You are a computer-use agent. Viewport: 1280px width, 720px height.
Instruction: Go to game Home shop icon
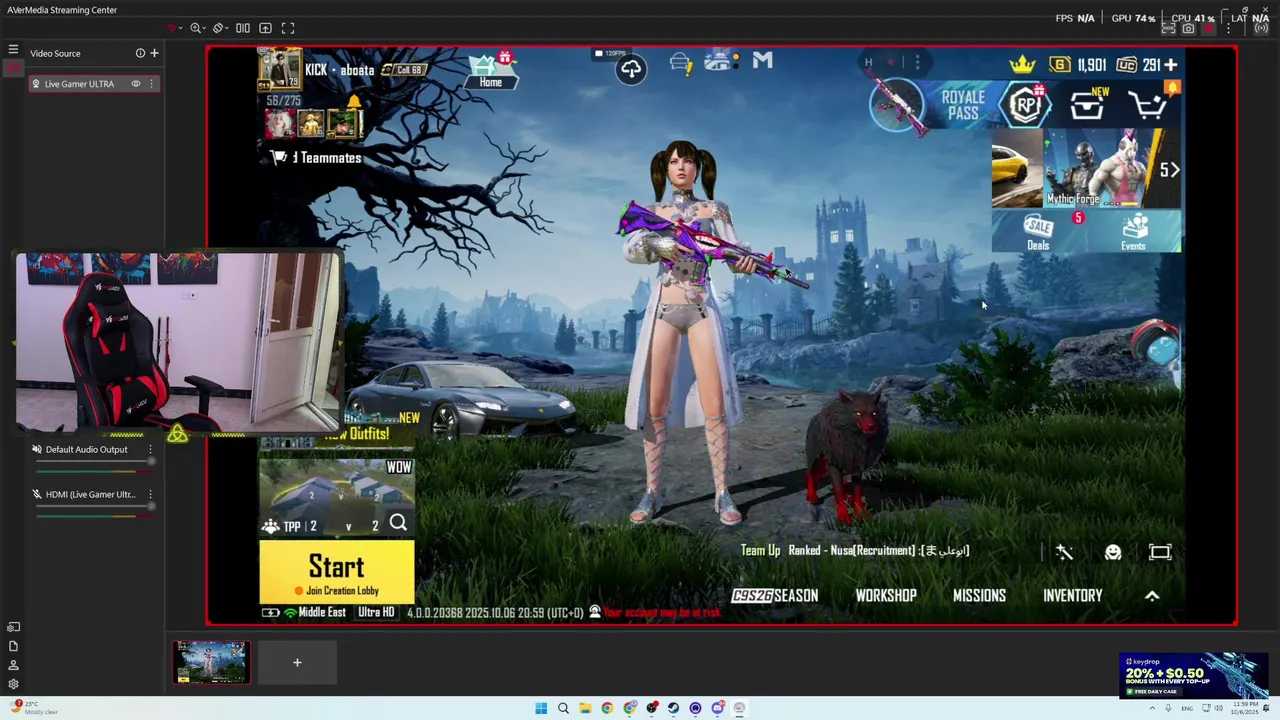(490, 70)
